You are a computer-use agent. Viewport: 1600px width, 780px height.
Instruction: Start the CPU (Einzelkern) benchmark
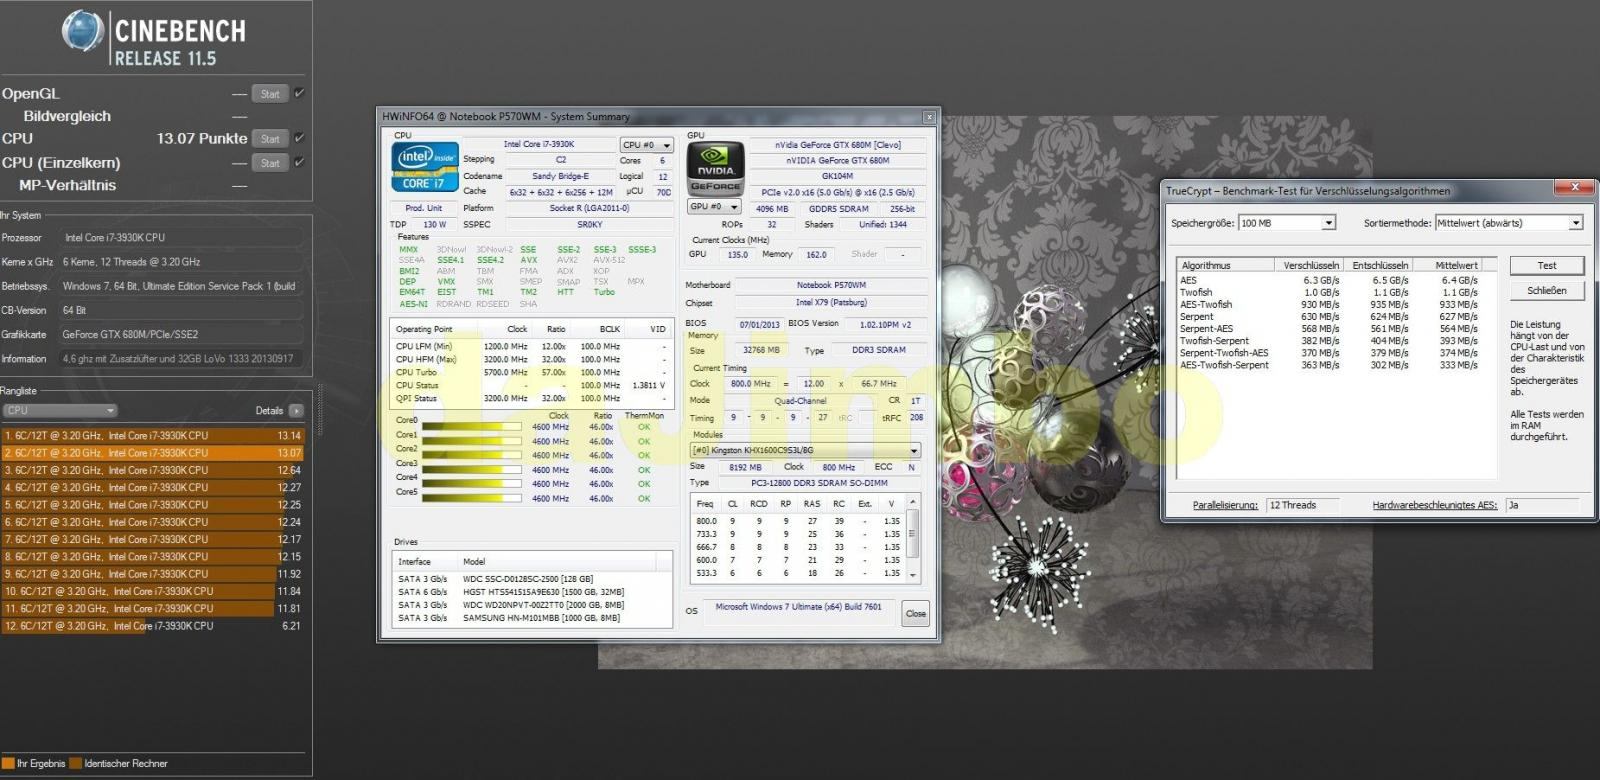pos(270,163)
